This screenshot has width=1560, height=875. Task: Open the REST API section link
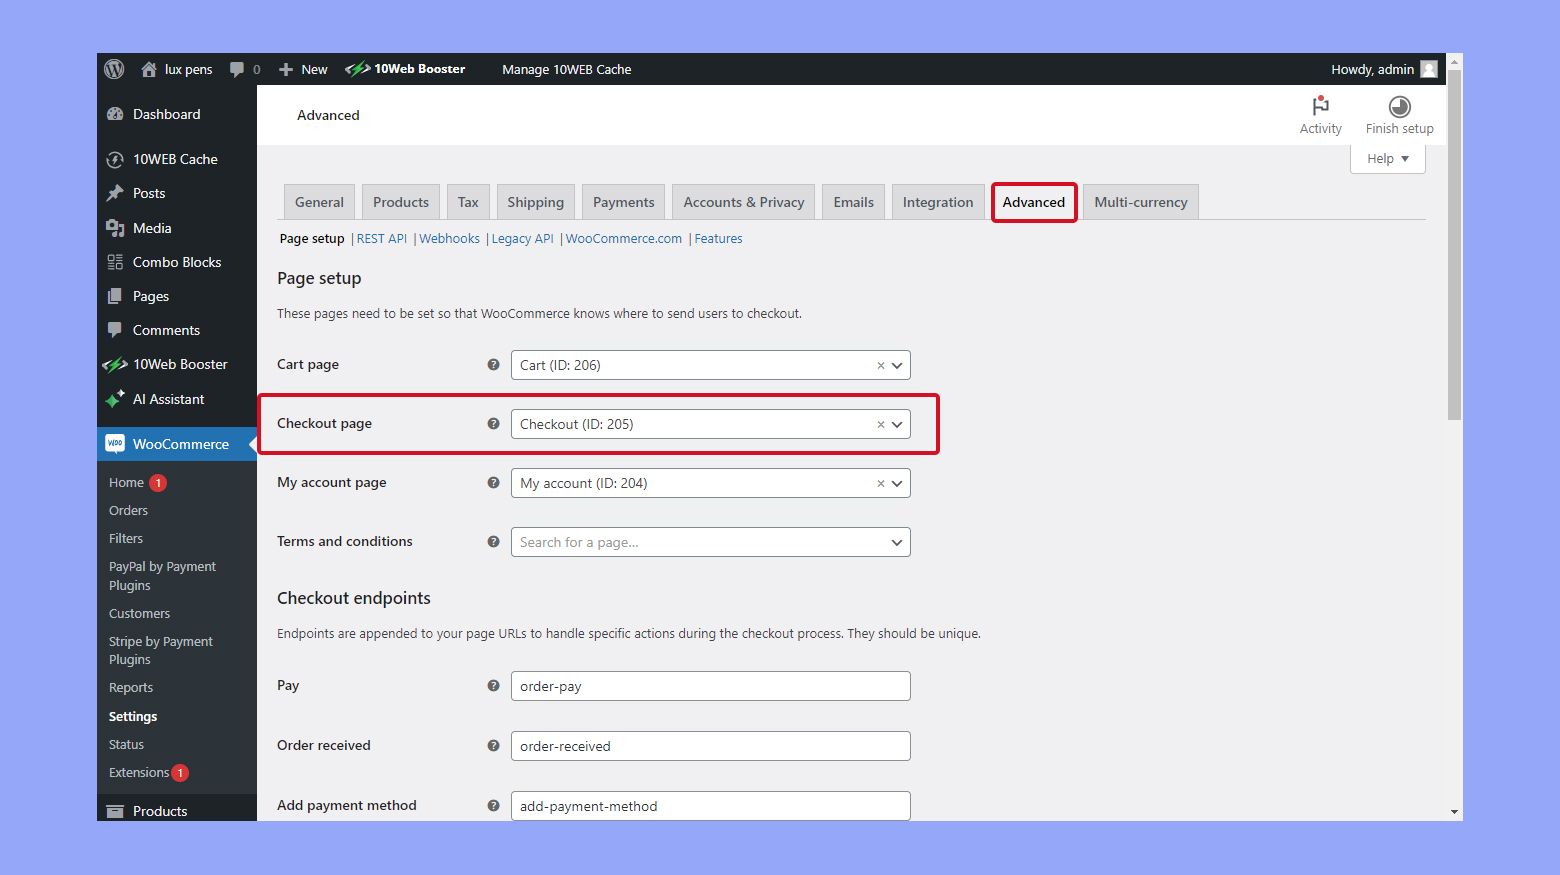381,239
